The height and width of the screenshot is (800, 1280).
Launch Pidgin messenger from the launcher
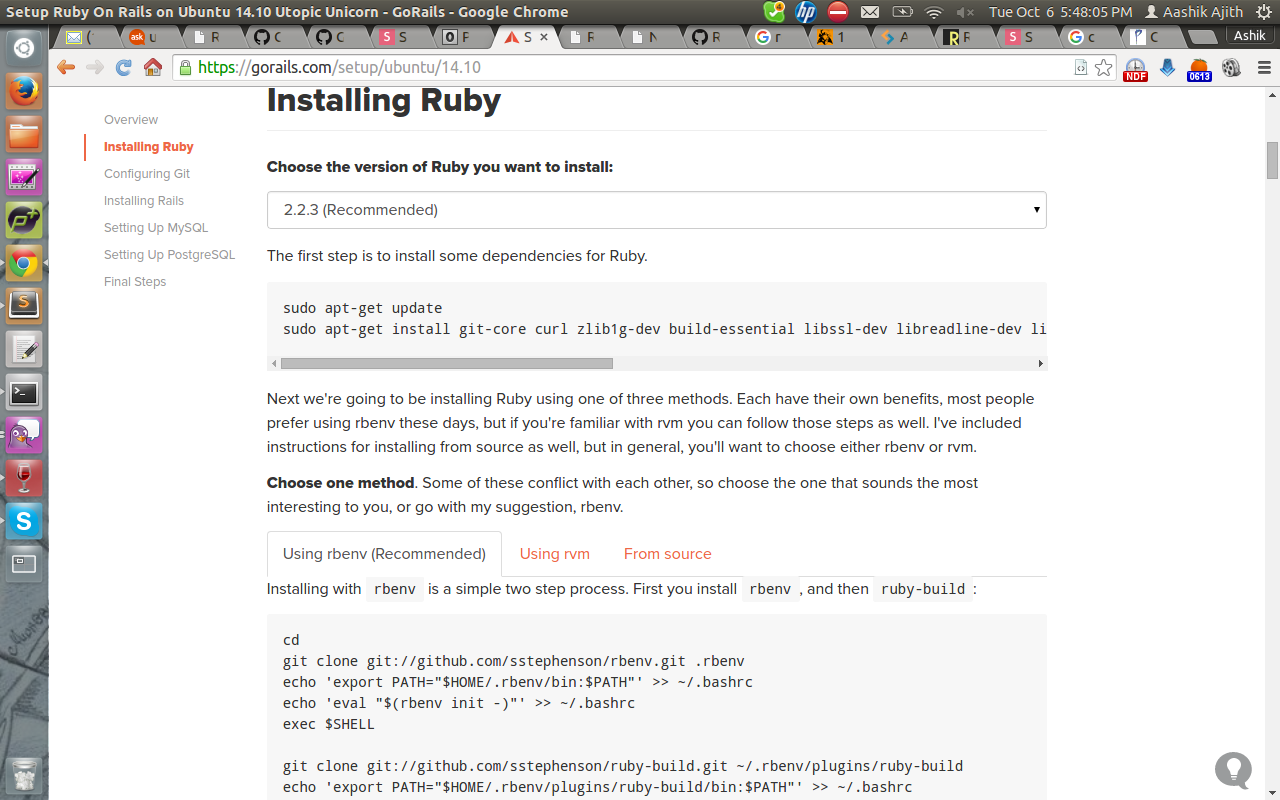coord(24,435)
